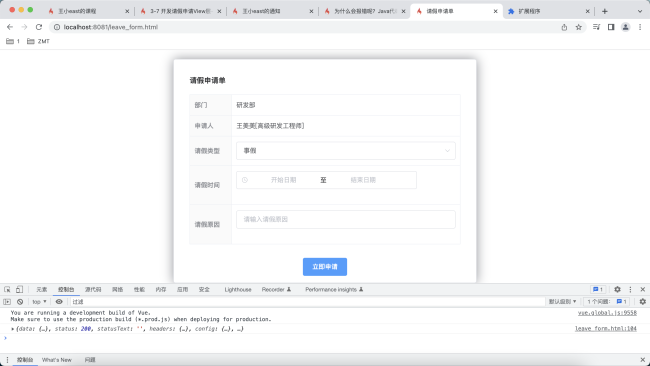The height and width of the screenshot is (366, 650).
Task: Open the tab search chevron
Action: (x=640, y=11)
